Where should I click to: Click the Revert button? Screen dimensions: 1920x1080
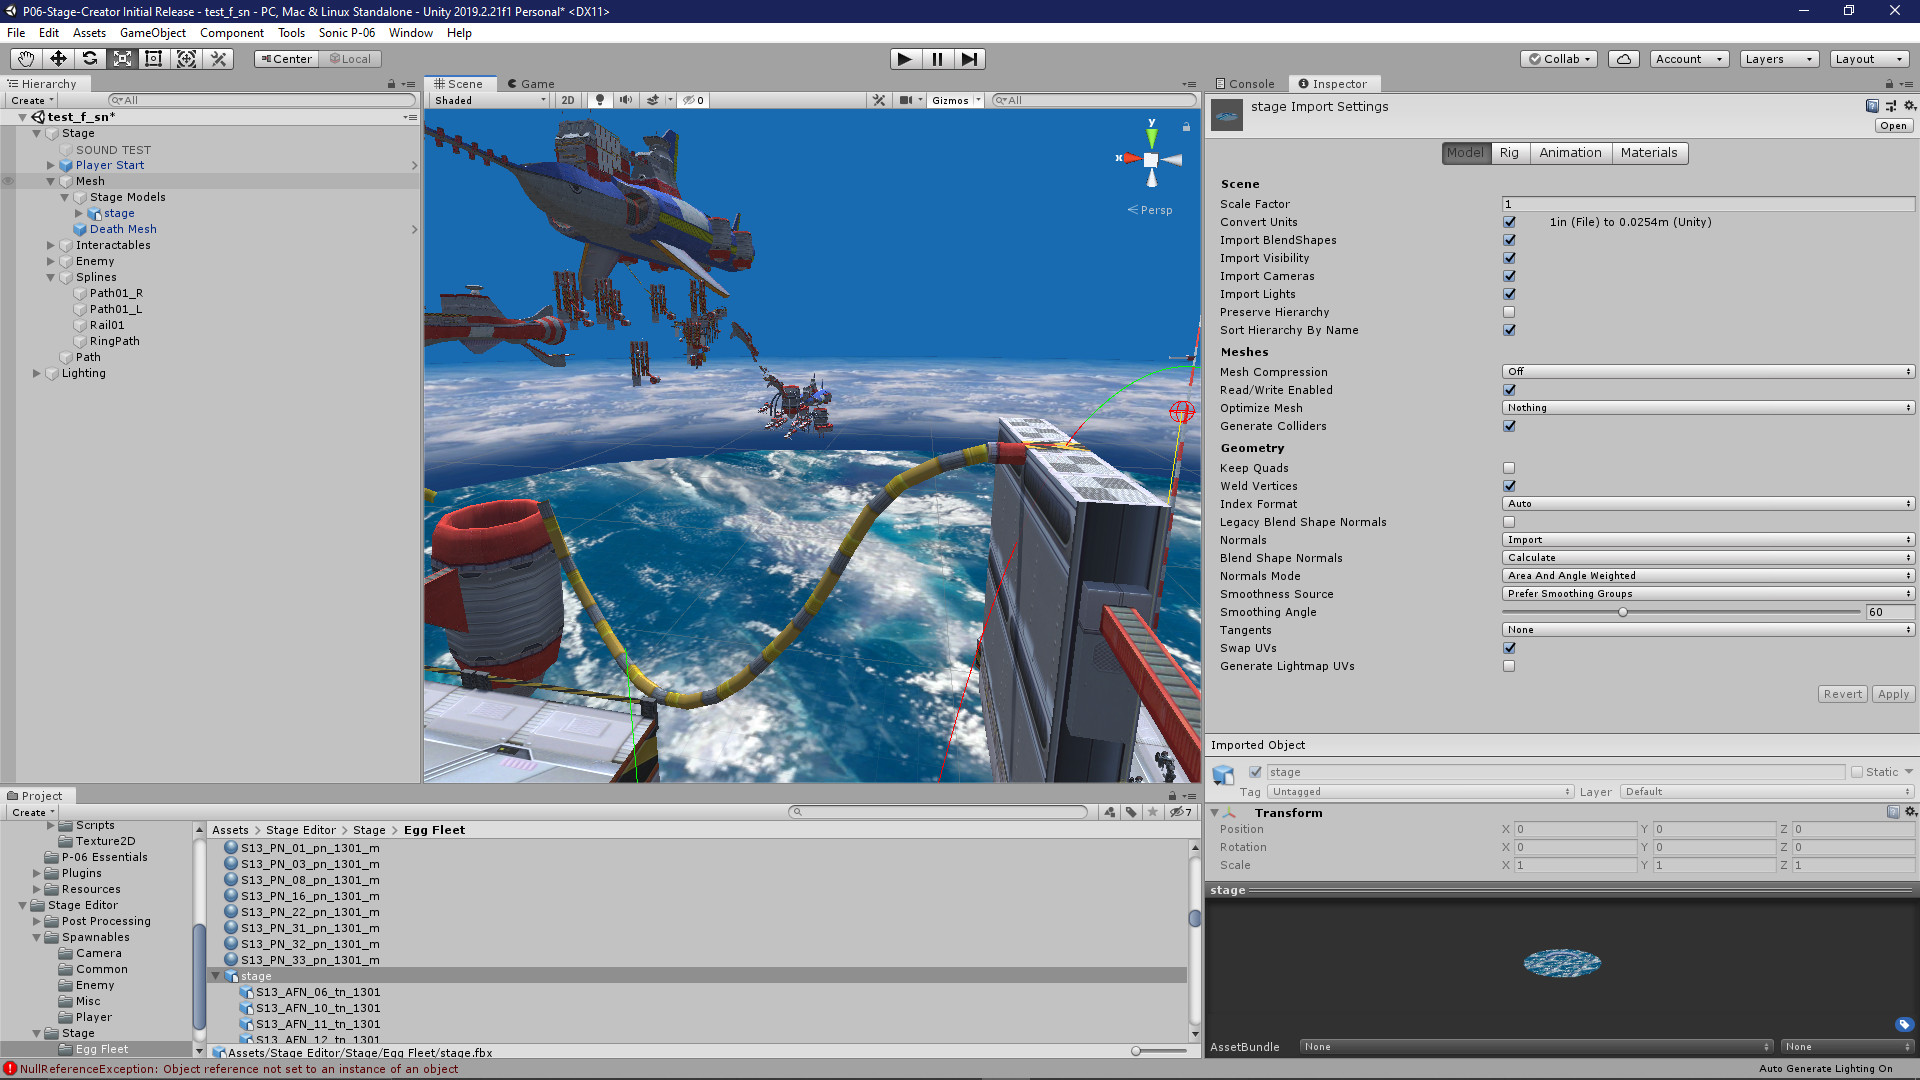[x=1842, y=693]
